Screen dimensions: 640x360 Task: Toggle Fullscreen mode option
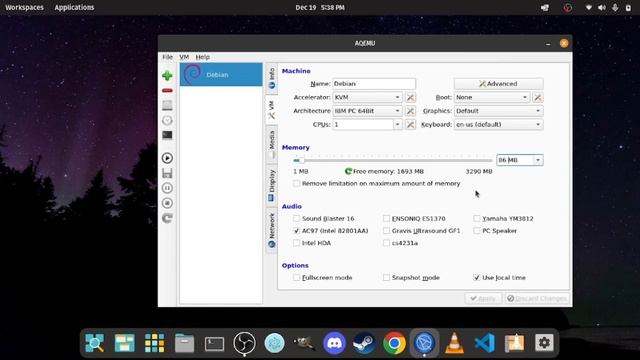pyautogui.click(x=296, y=278)
